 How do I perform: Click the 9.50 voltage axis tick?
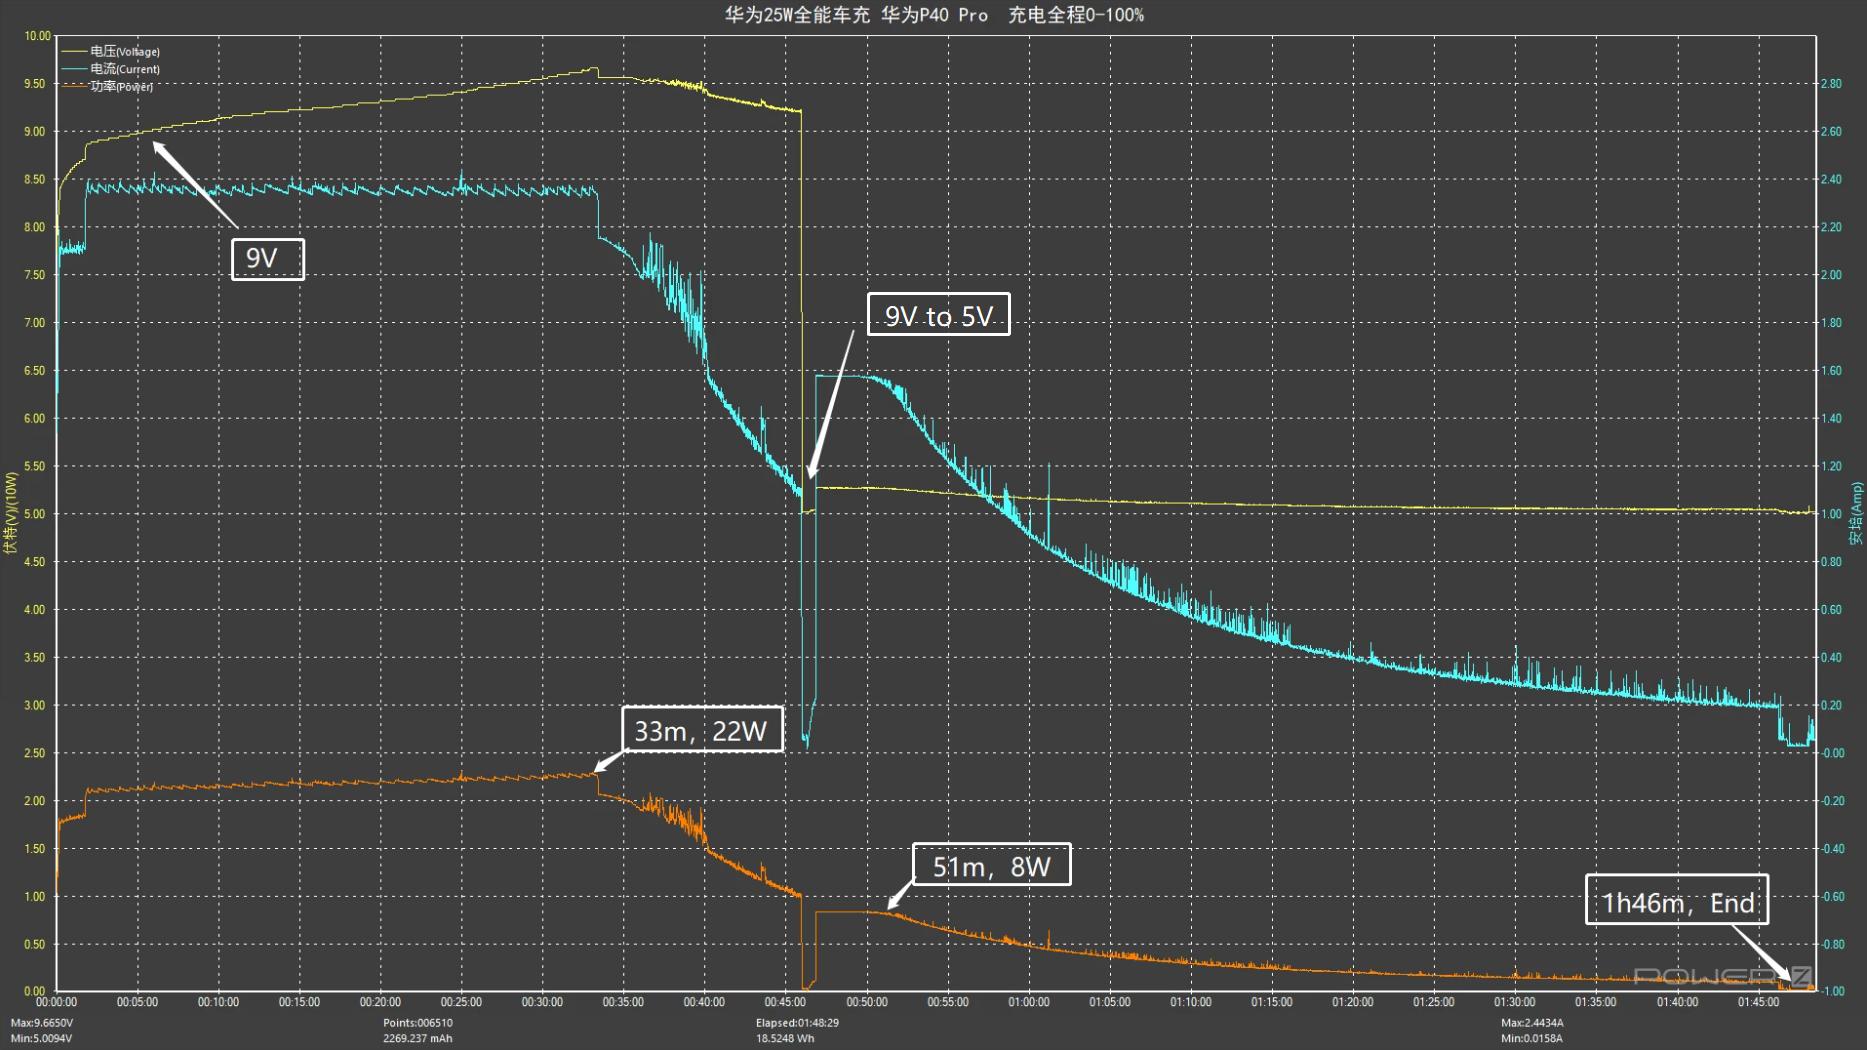[35, 84]
